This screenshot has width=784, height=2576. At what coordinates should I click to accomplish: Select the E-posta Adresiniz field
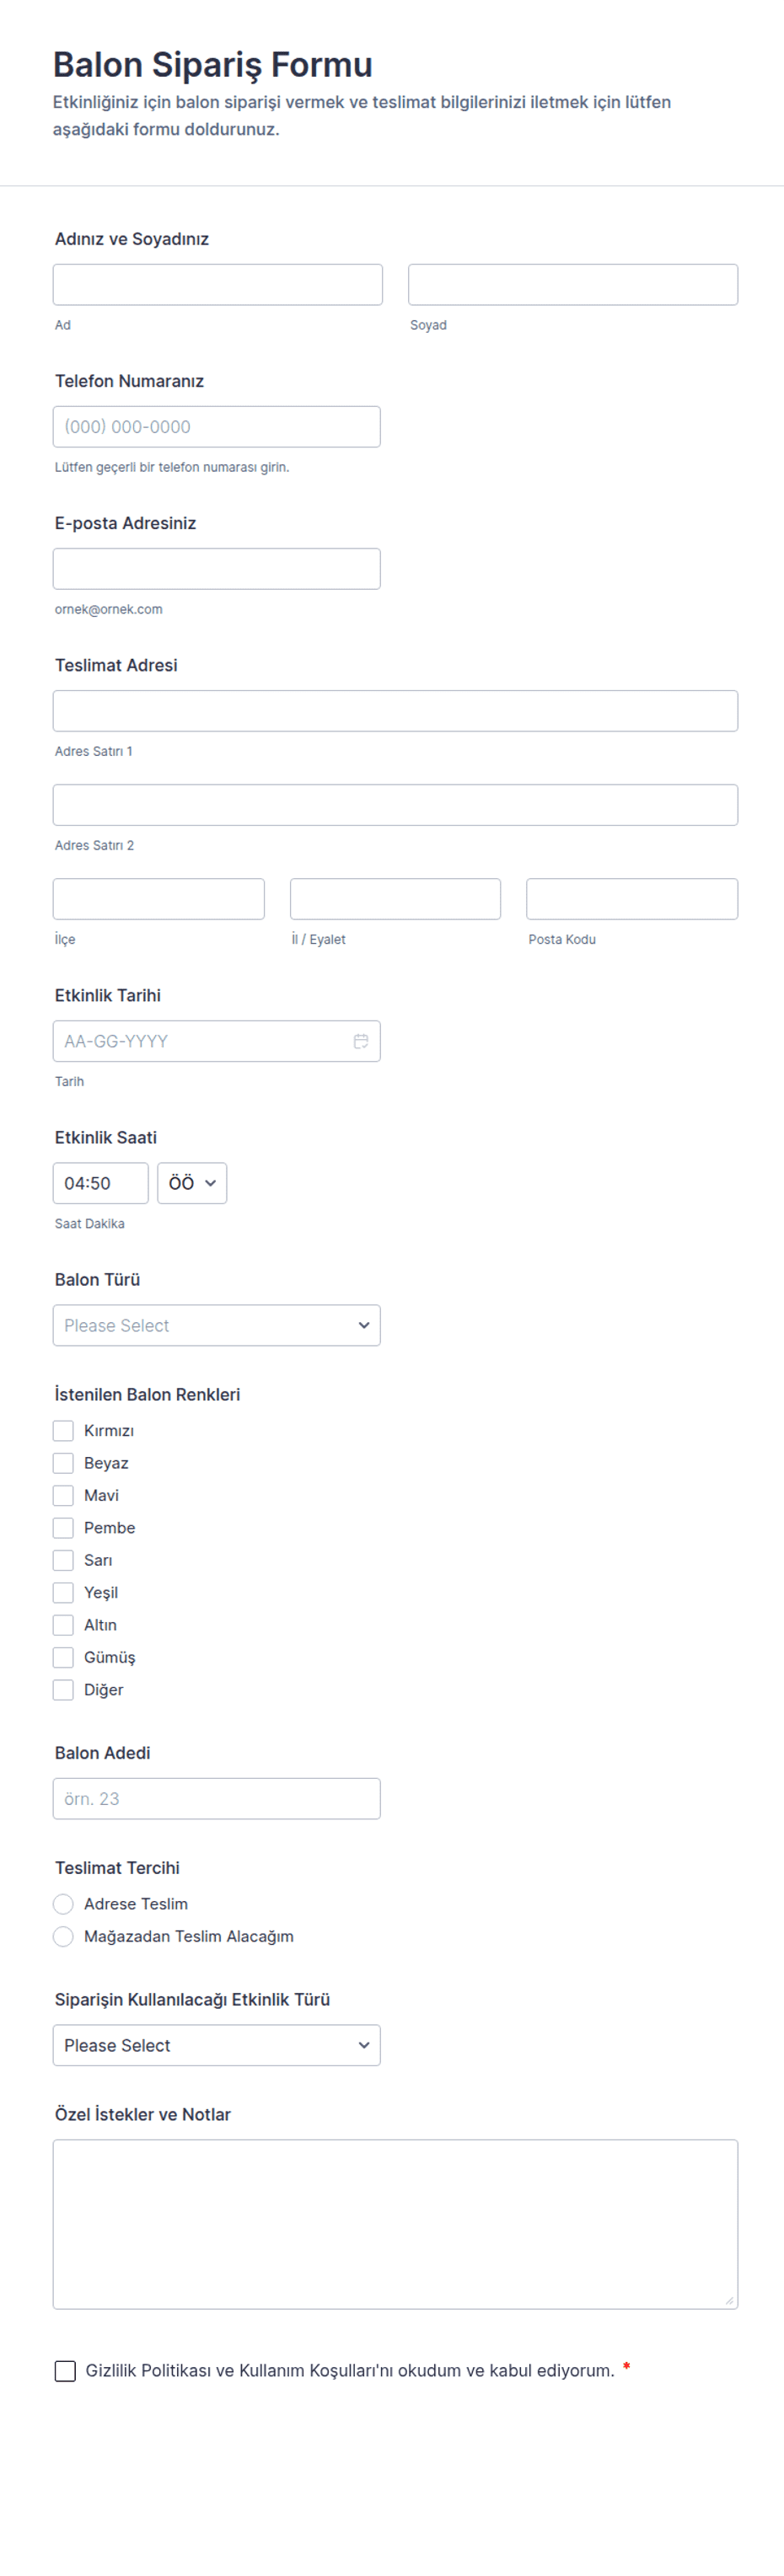click(217, 569)
